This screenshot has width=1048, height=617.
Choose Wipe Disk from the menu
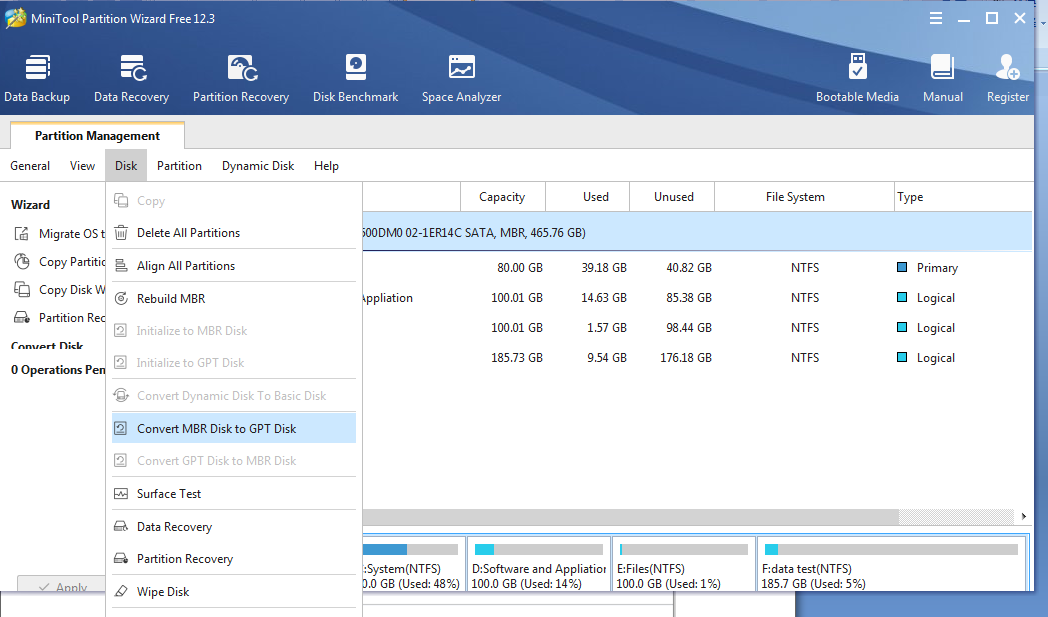tap(234, 591)
